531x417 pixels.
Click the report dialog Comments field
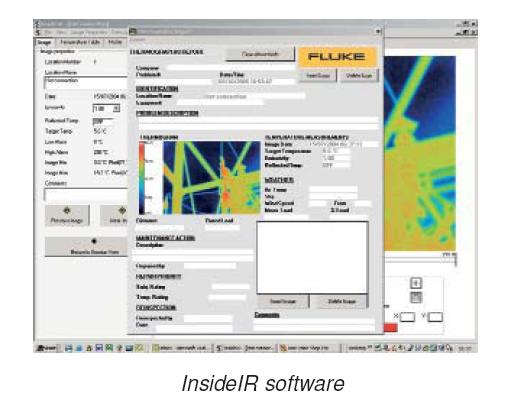pyautogui.click(x=314, y=325)
